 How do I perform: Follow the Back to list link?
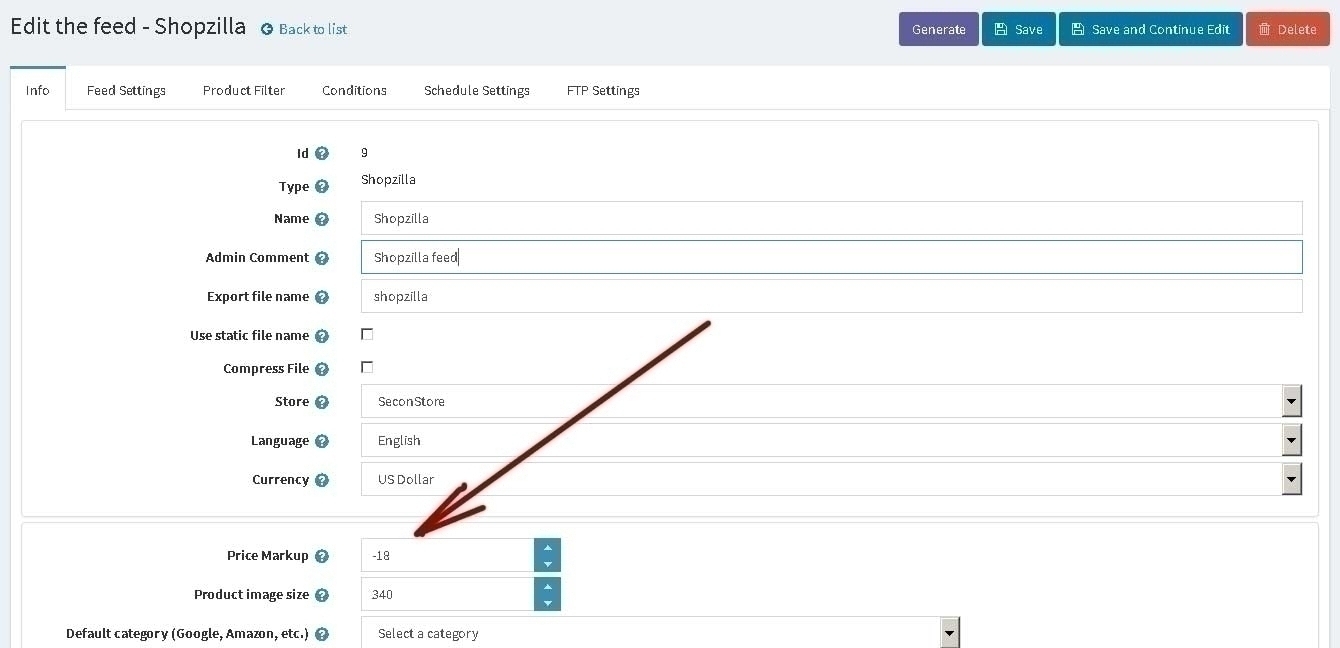coord(313,29)
